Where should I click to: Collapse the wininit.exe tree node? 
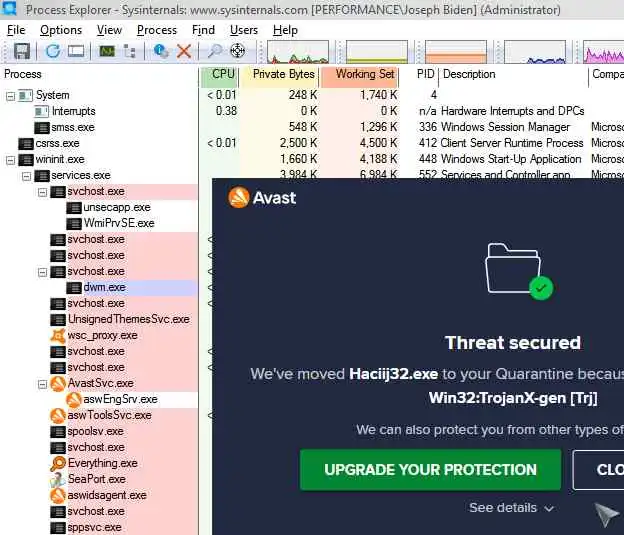coord(10,160)
